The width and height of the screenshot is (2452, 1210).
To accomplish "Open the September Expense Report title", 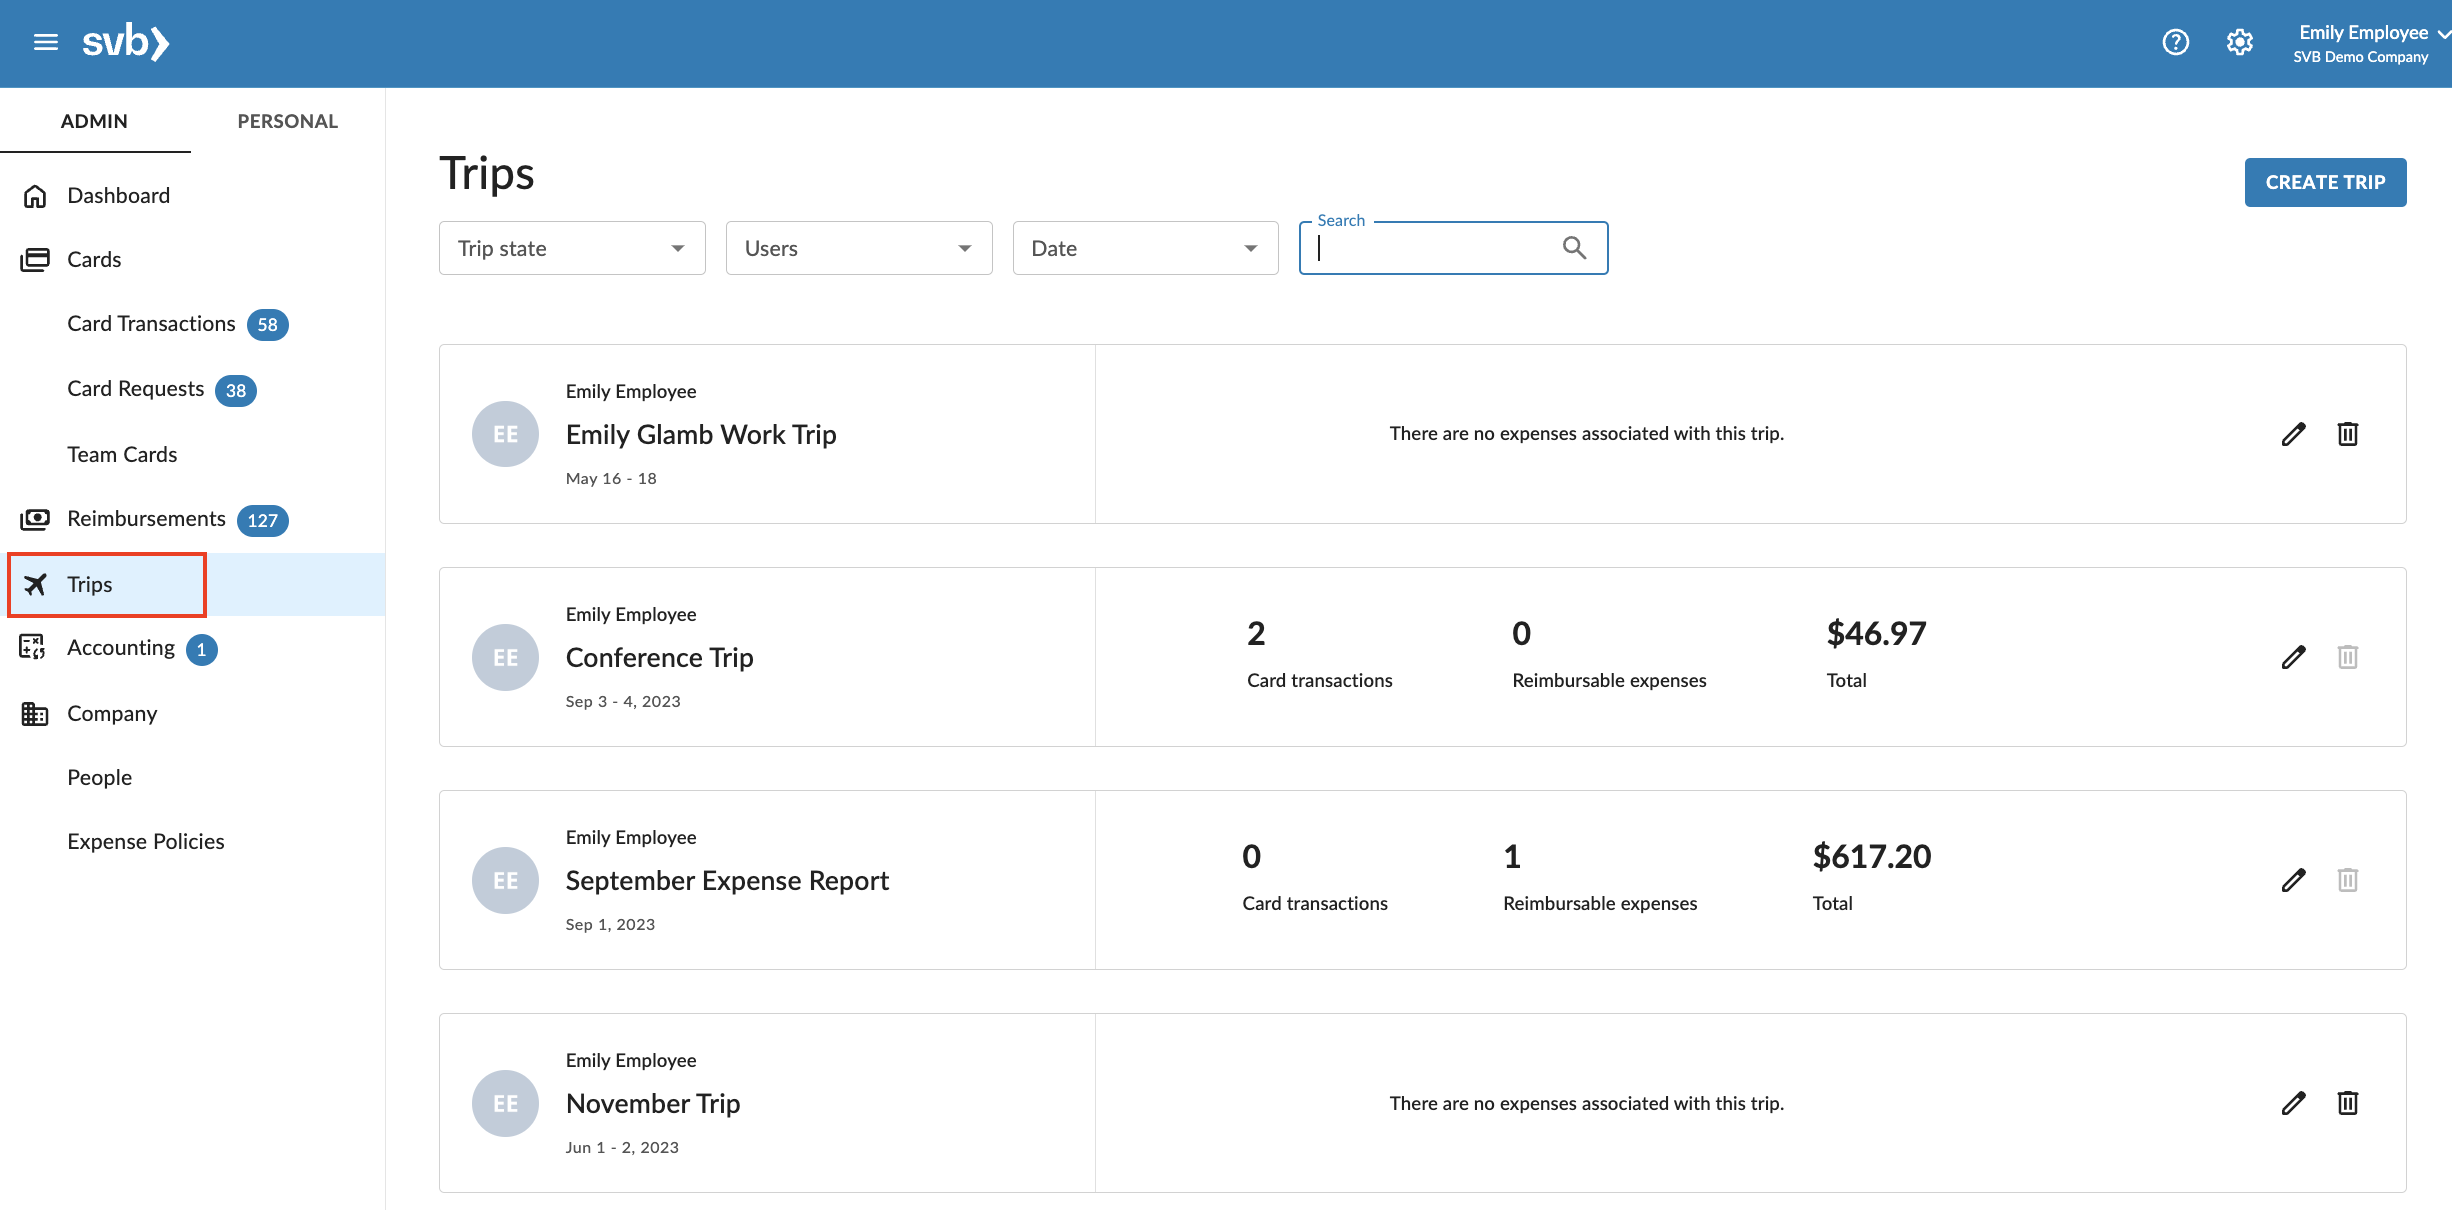I will [727, 881].
